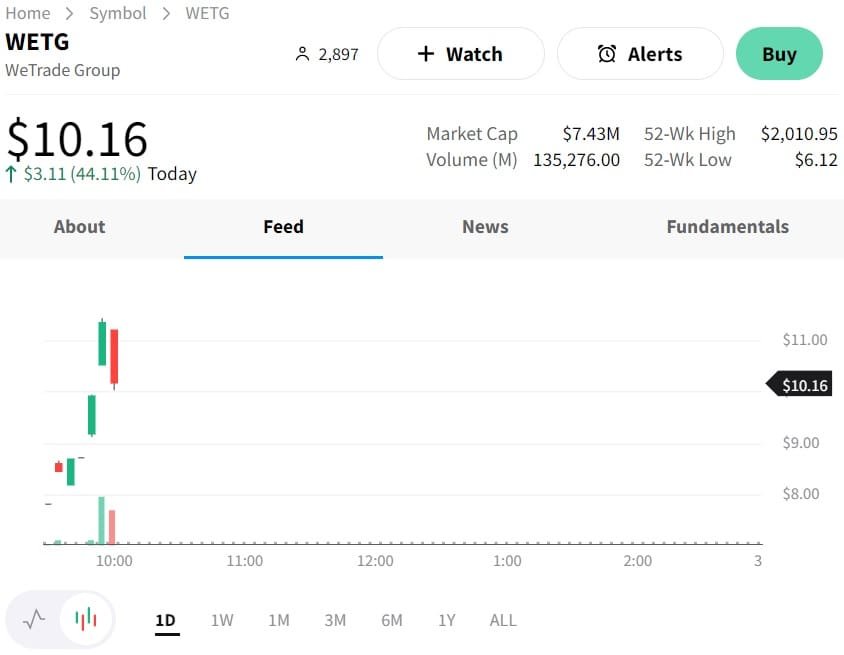
Task: Go to Home breadcrumb link
Action: 28,13
